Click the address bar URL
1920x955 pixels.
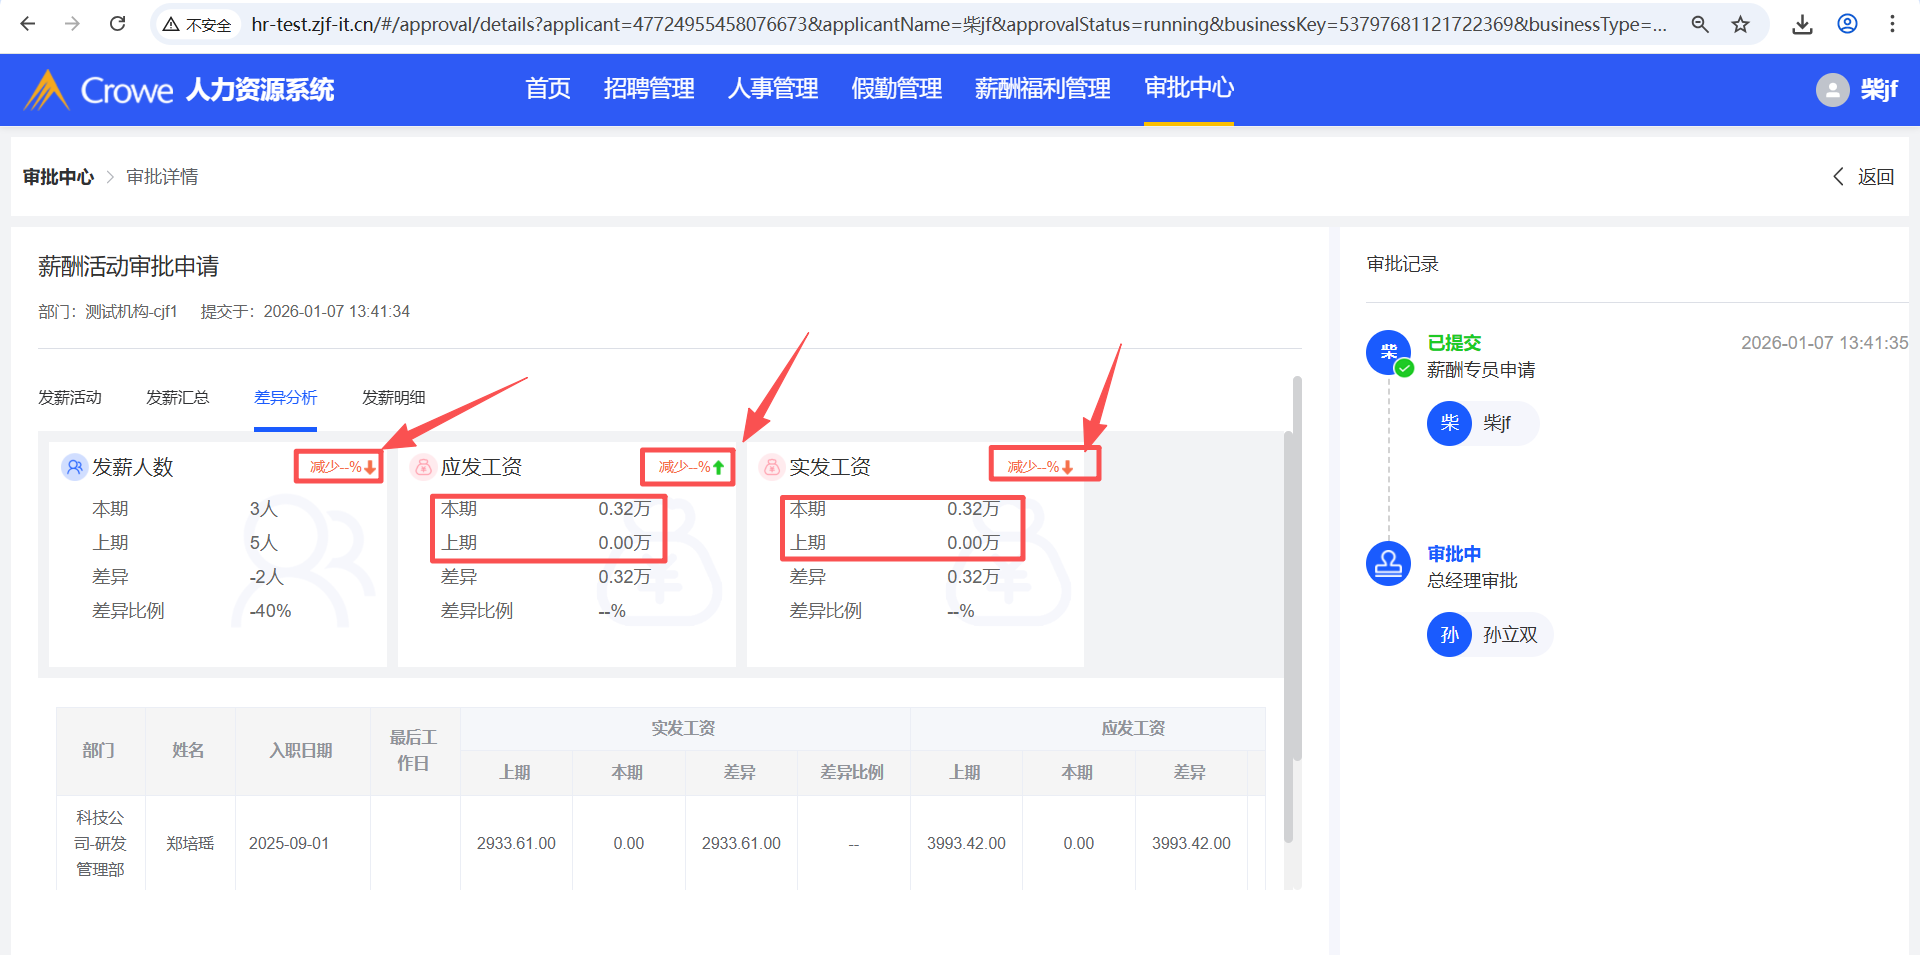click(x=958, y=24)
